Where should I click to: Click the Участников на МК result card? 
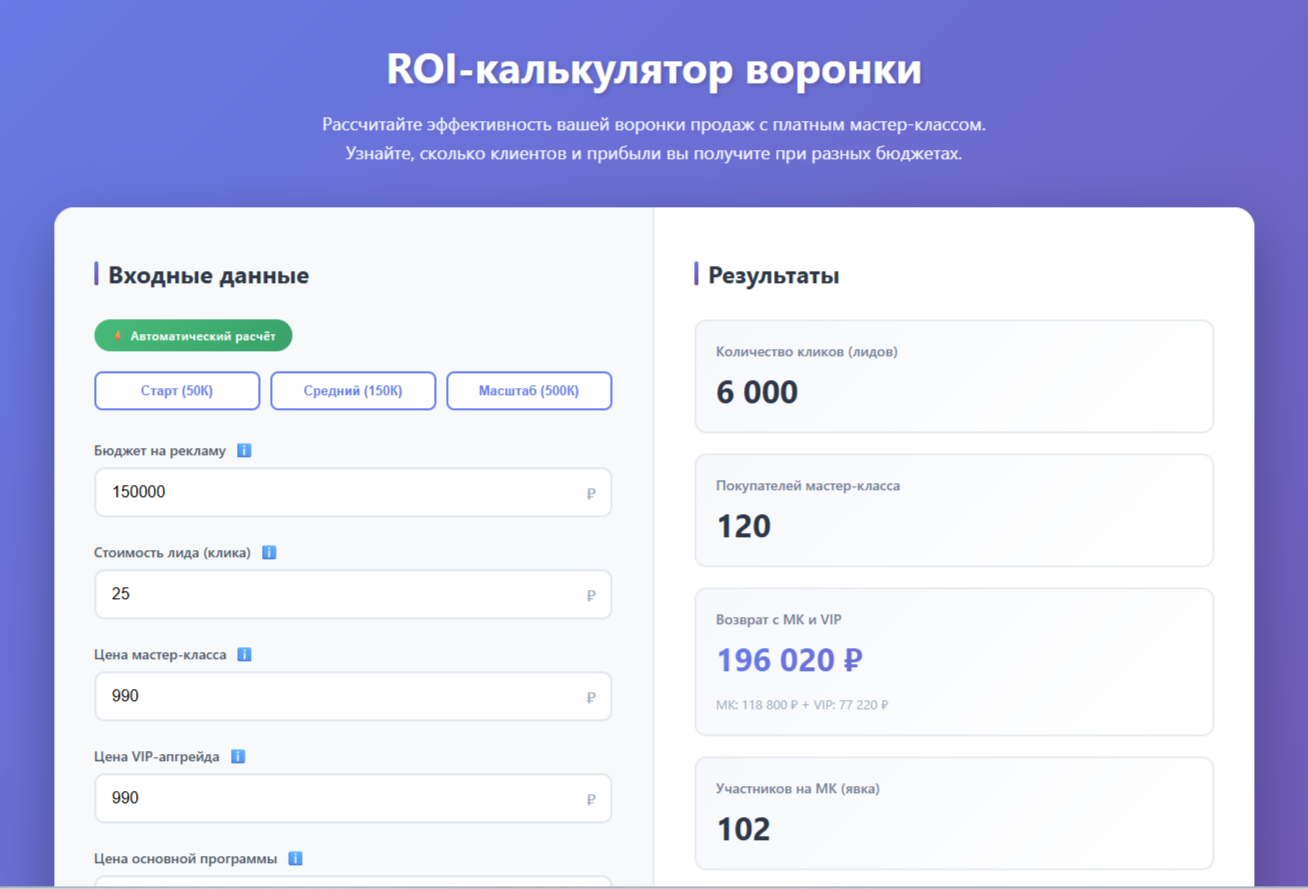[x=953, y=813]
